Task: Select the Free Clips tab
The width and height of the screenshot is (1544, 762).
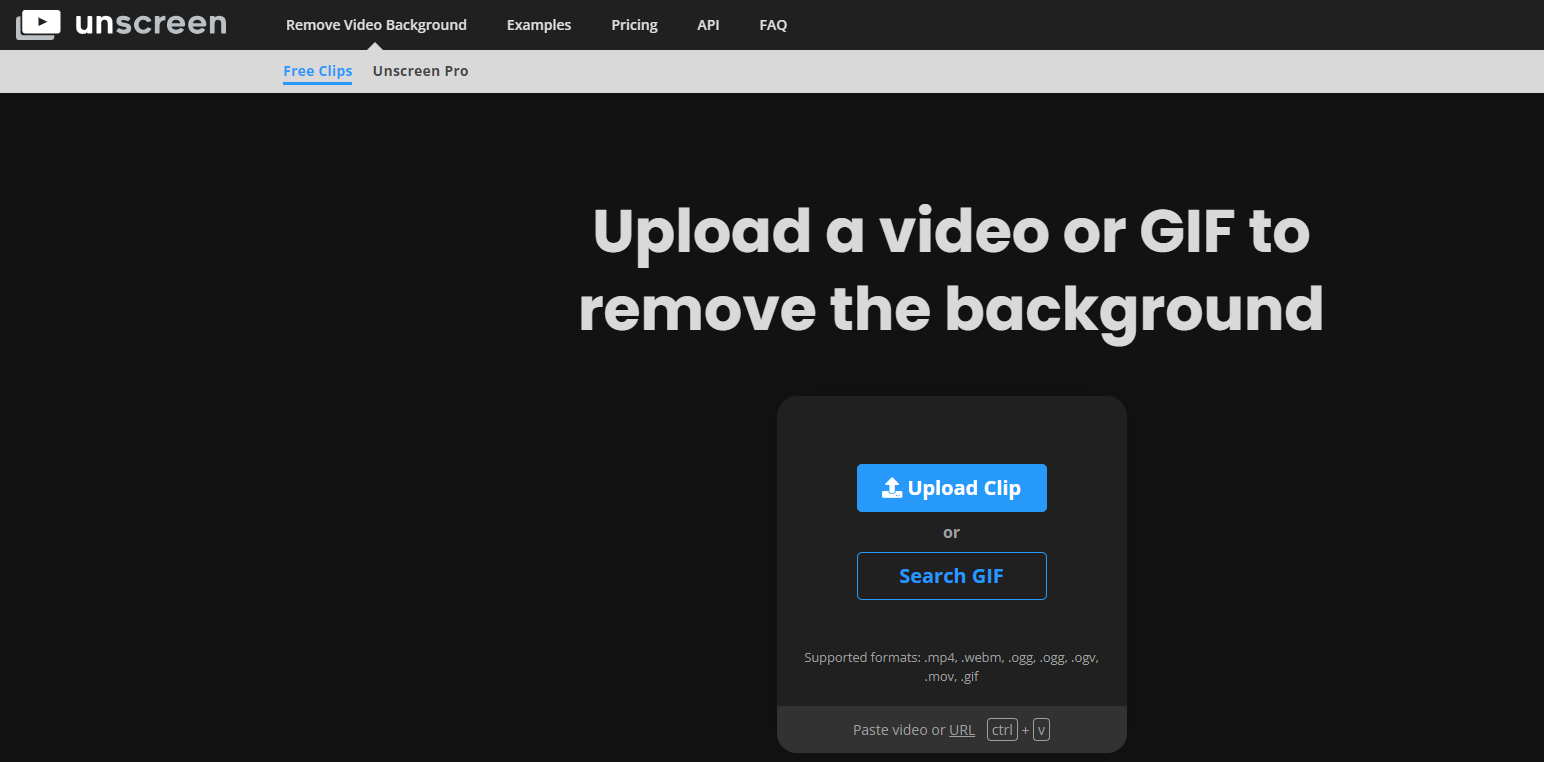Action: (318, 71)
